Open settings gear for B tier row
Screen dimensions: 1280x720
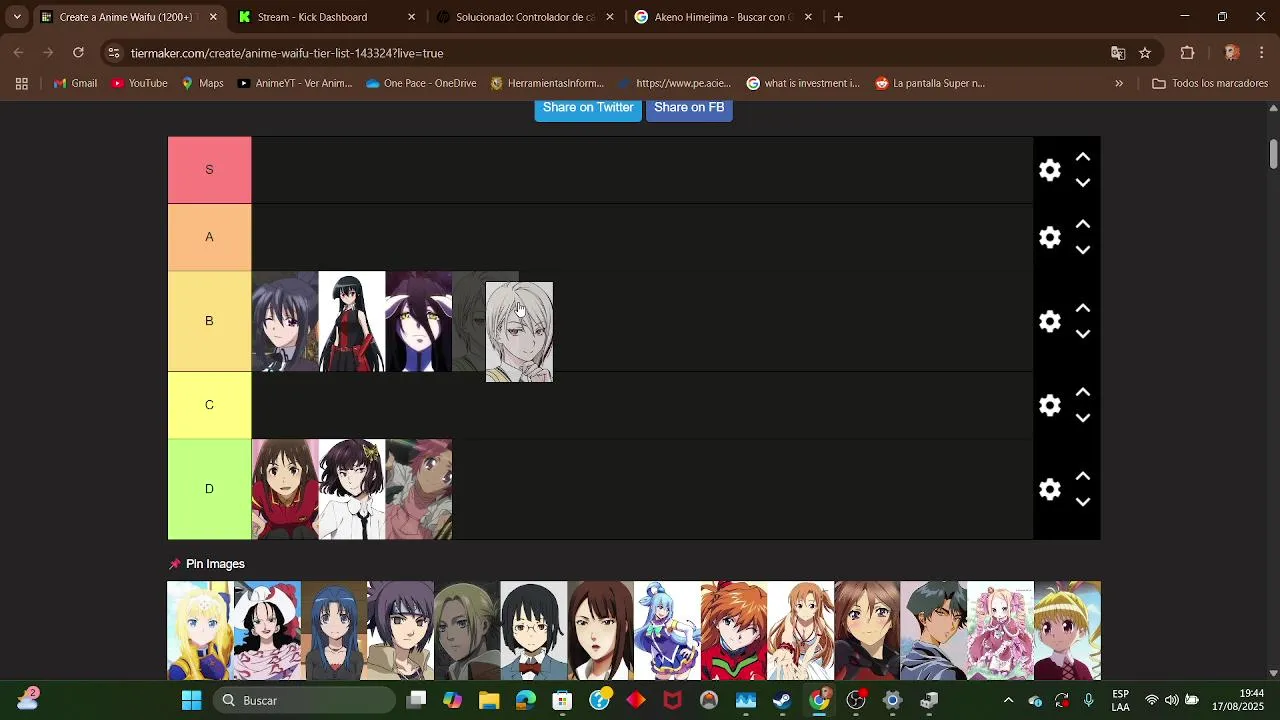tap(1049, 321)
